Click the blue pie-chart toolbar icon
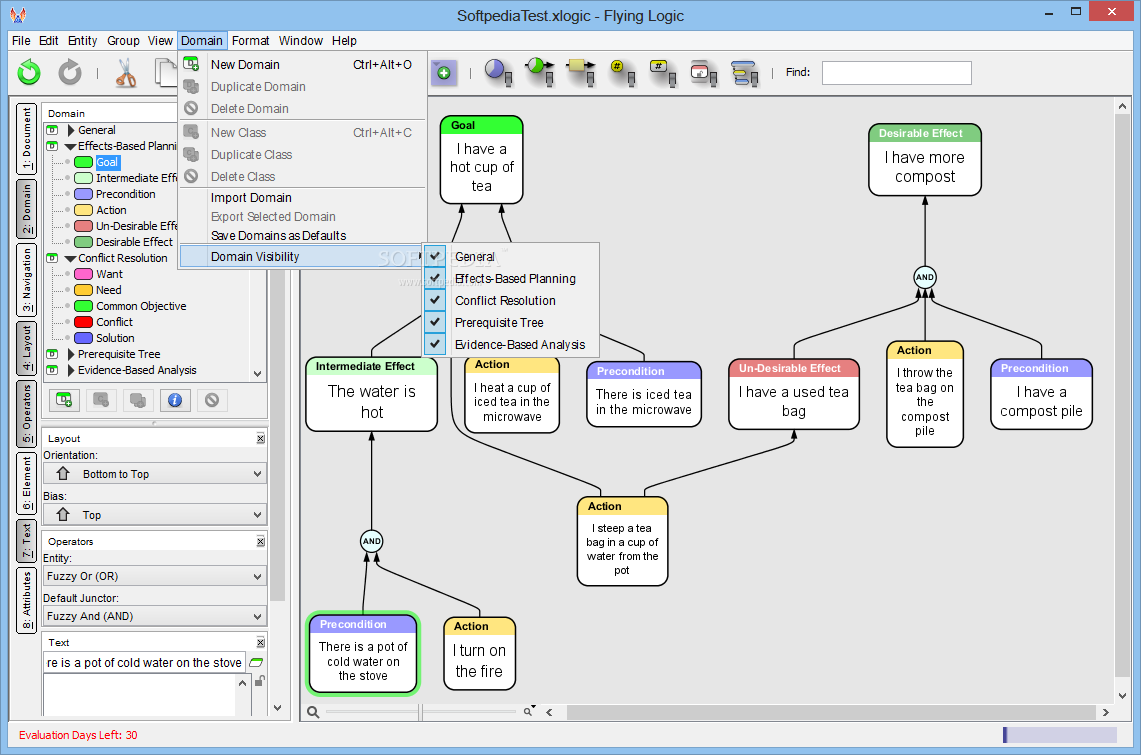Image resolution: width=1141 pixels, height=755 pixels. [x=498, y=72]
